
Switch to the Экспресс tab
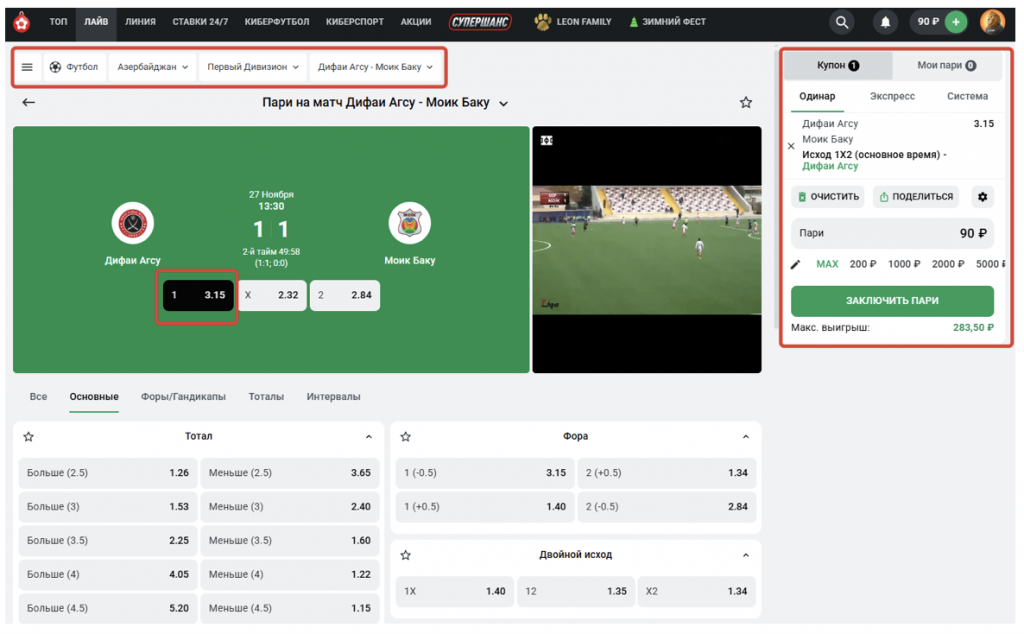pos(892,96)
